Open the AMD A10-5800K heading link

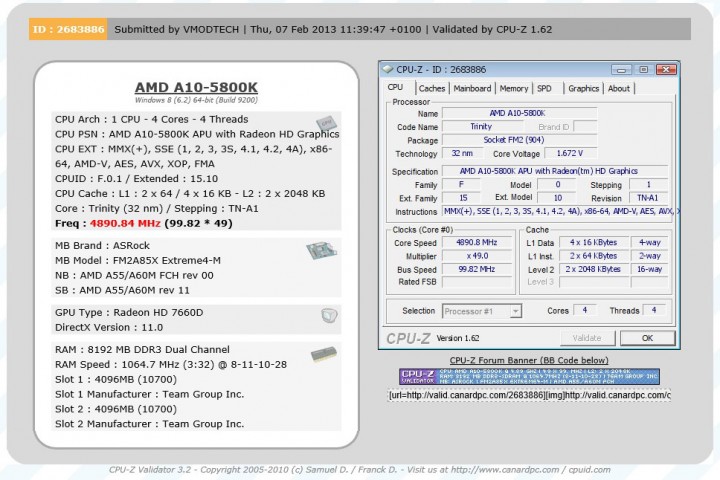196,87
